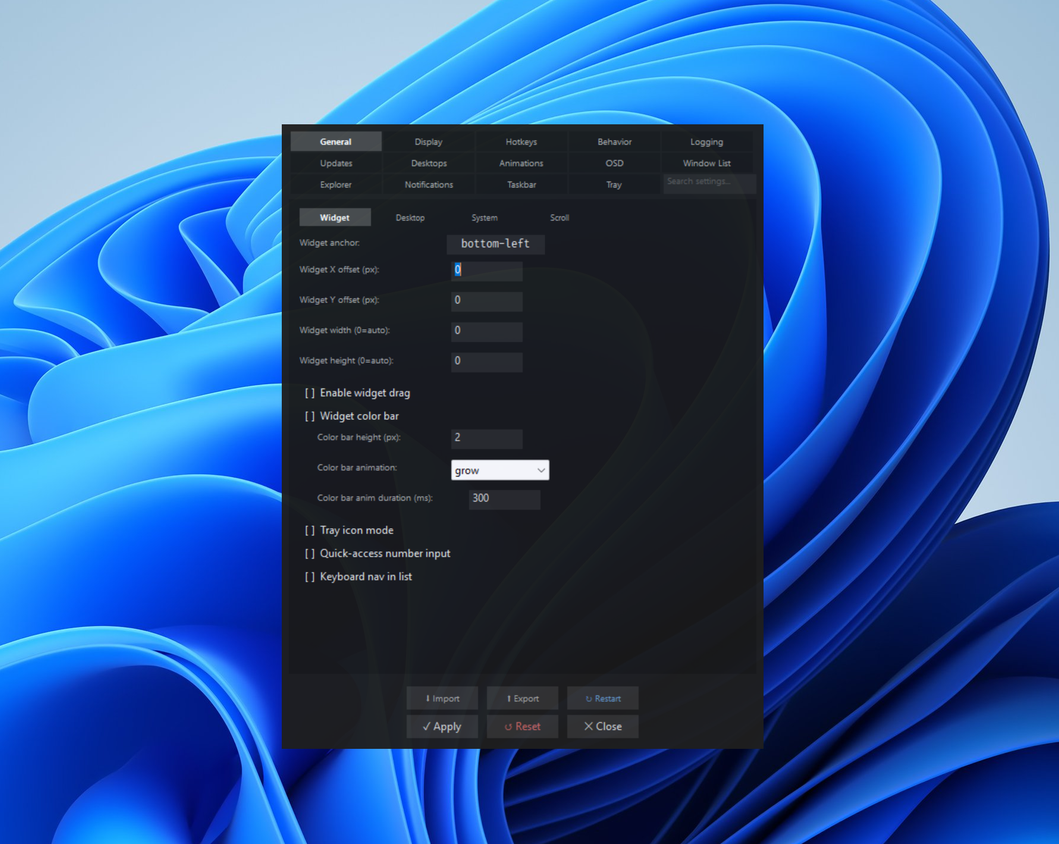Viewport: 1059px width, 844px height.
Task: Enable widget drag checkbox
Action: tap(357, 393)
